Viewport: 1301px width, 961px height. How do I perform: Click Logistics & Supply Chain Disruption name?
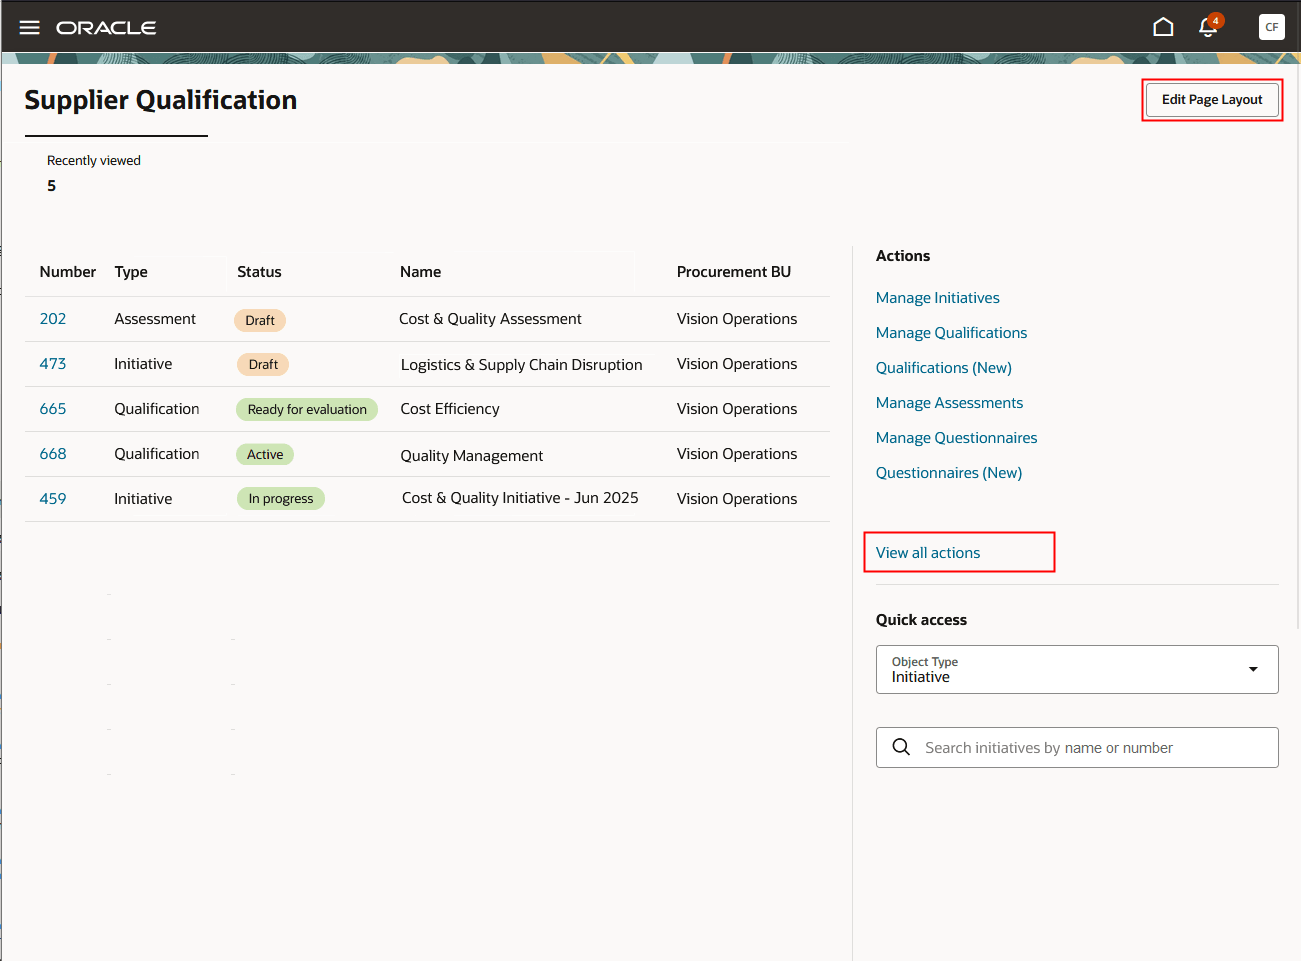(x=521, y=365)
